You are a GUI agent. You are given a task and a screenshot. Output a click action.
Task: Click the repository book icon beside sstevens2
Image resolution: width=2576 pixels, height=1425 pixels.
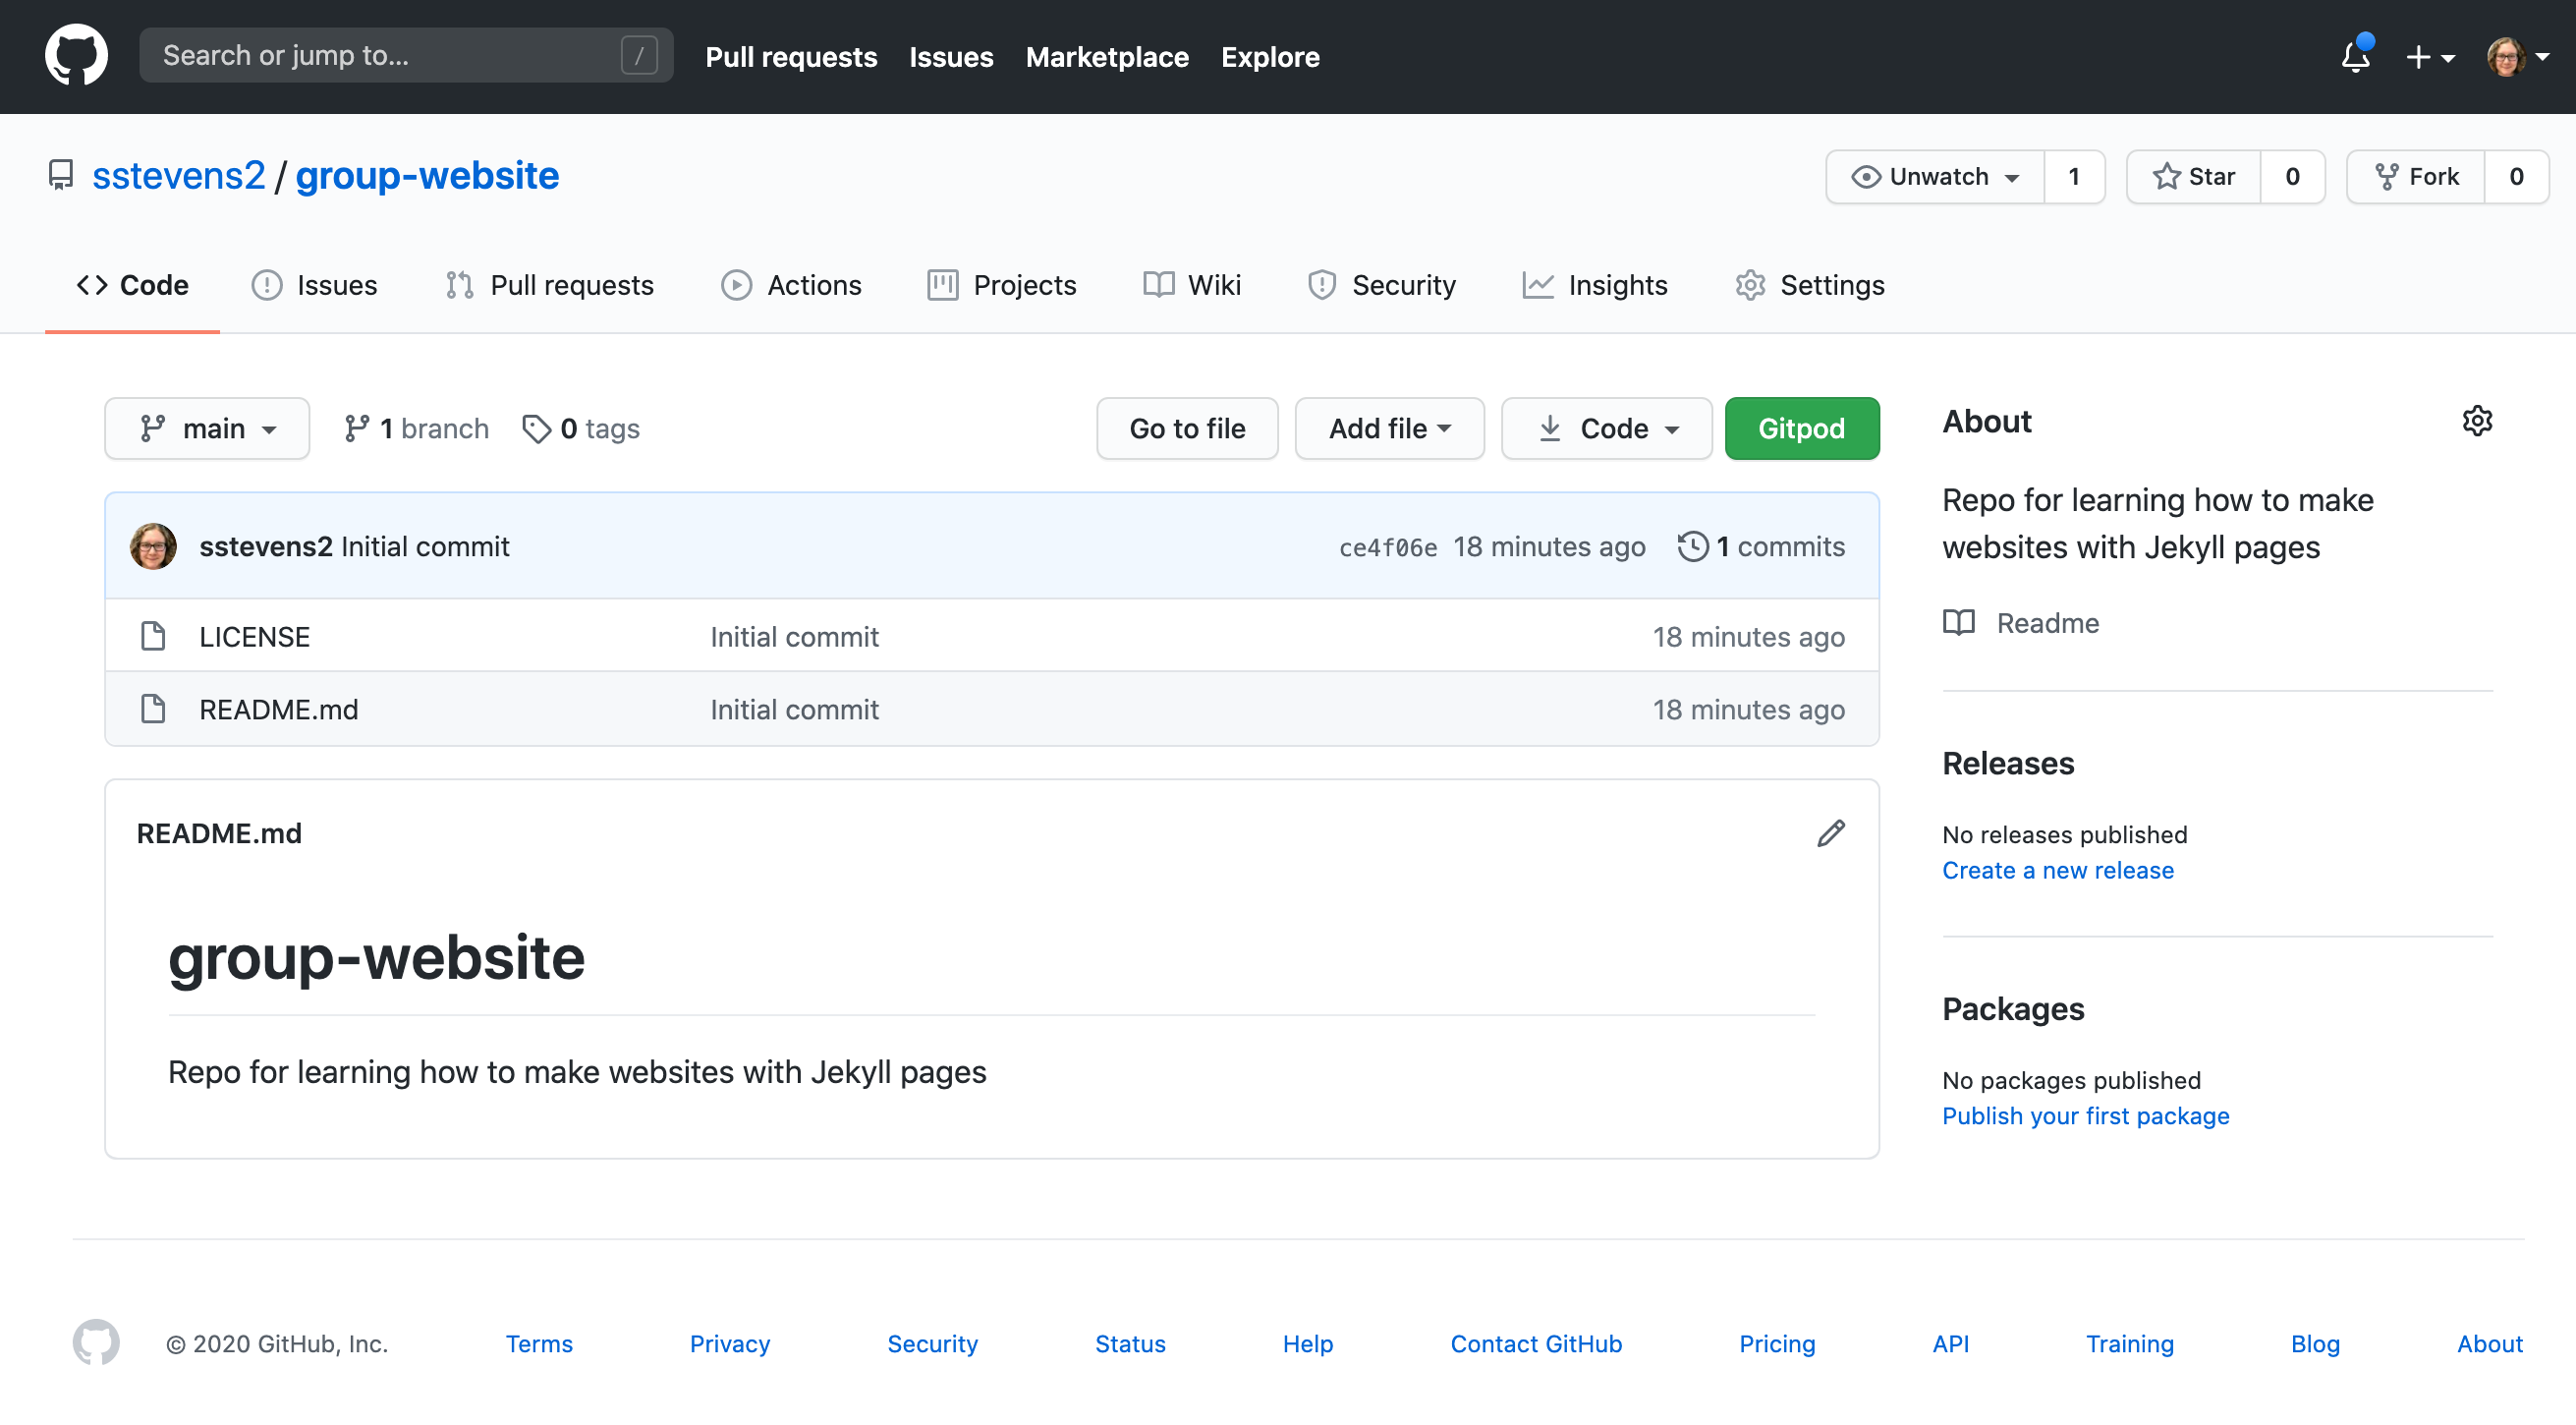(x=61, y=174)
